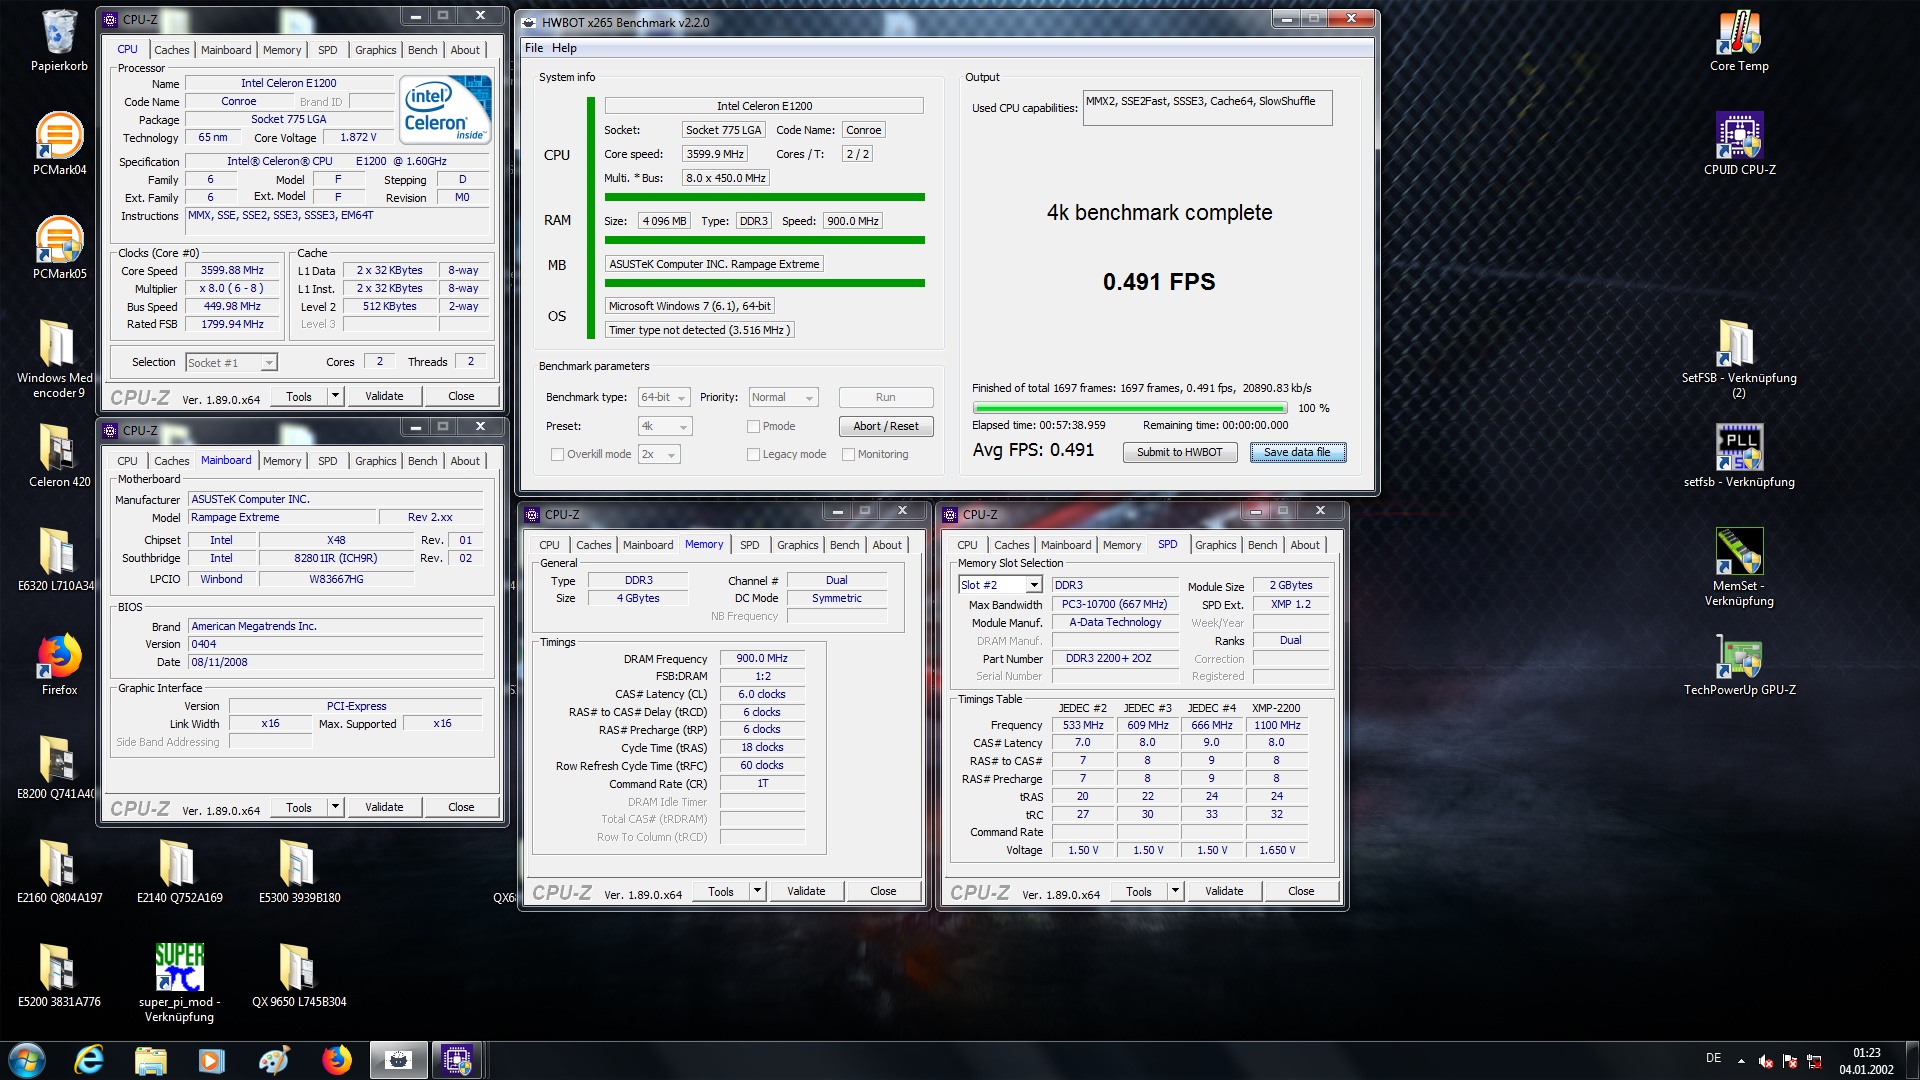Click Close in the SPD CPU-Z window
1920x1080 pixels.
coord(1301,891)
